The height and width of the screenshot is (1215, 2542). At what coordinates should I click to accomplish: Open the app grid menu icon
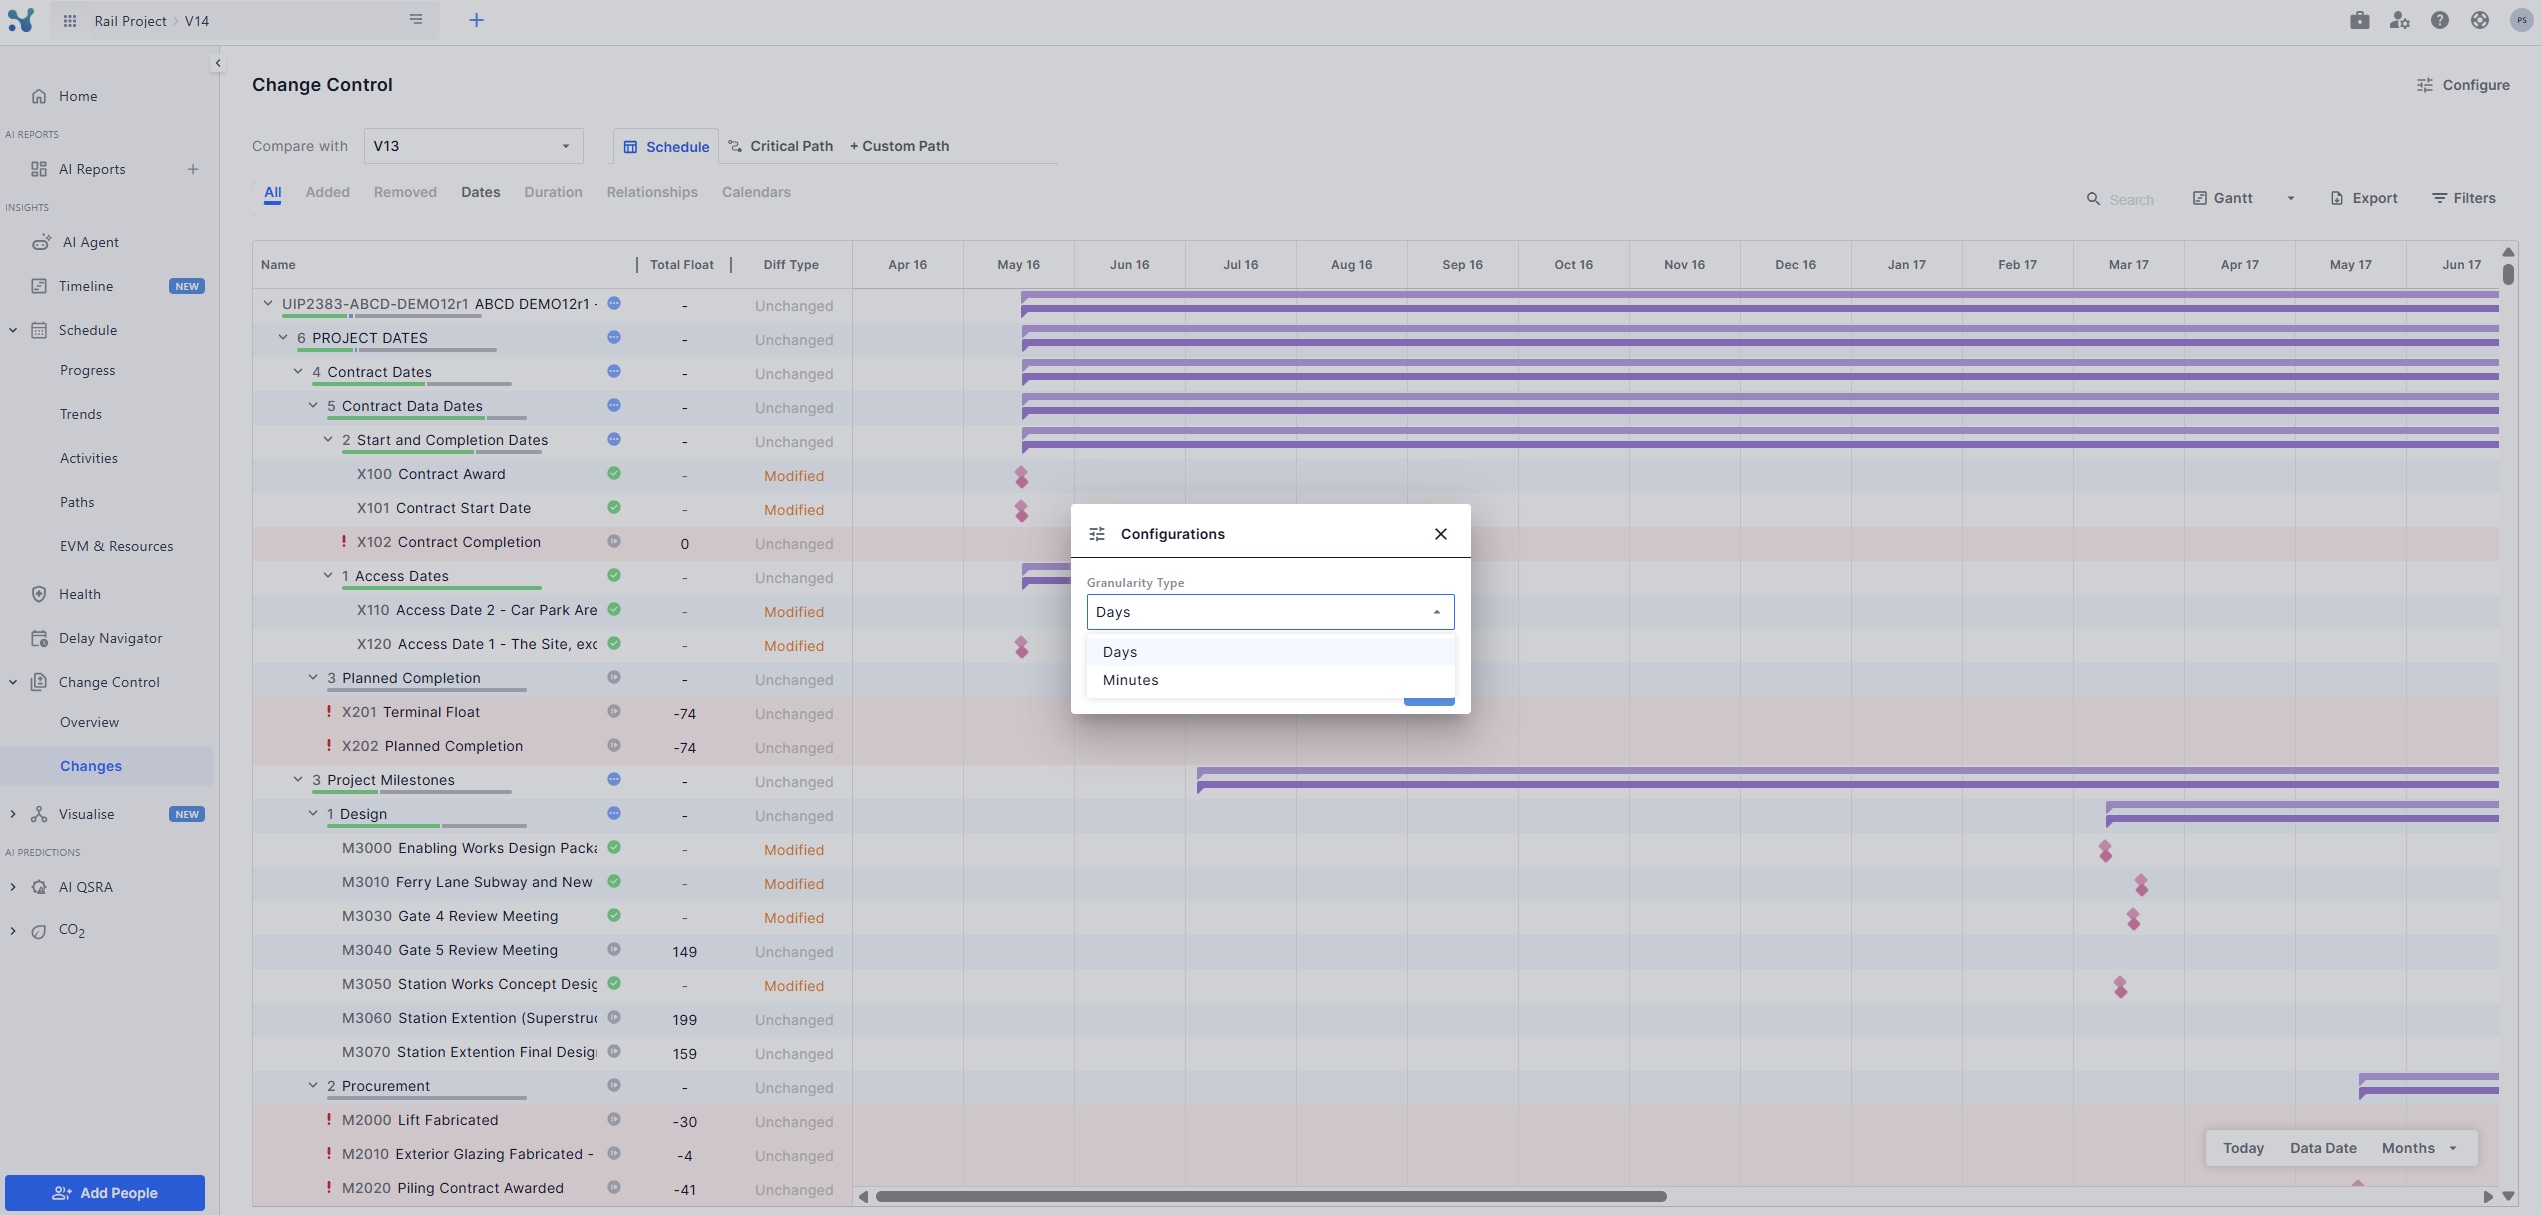70,20
